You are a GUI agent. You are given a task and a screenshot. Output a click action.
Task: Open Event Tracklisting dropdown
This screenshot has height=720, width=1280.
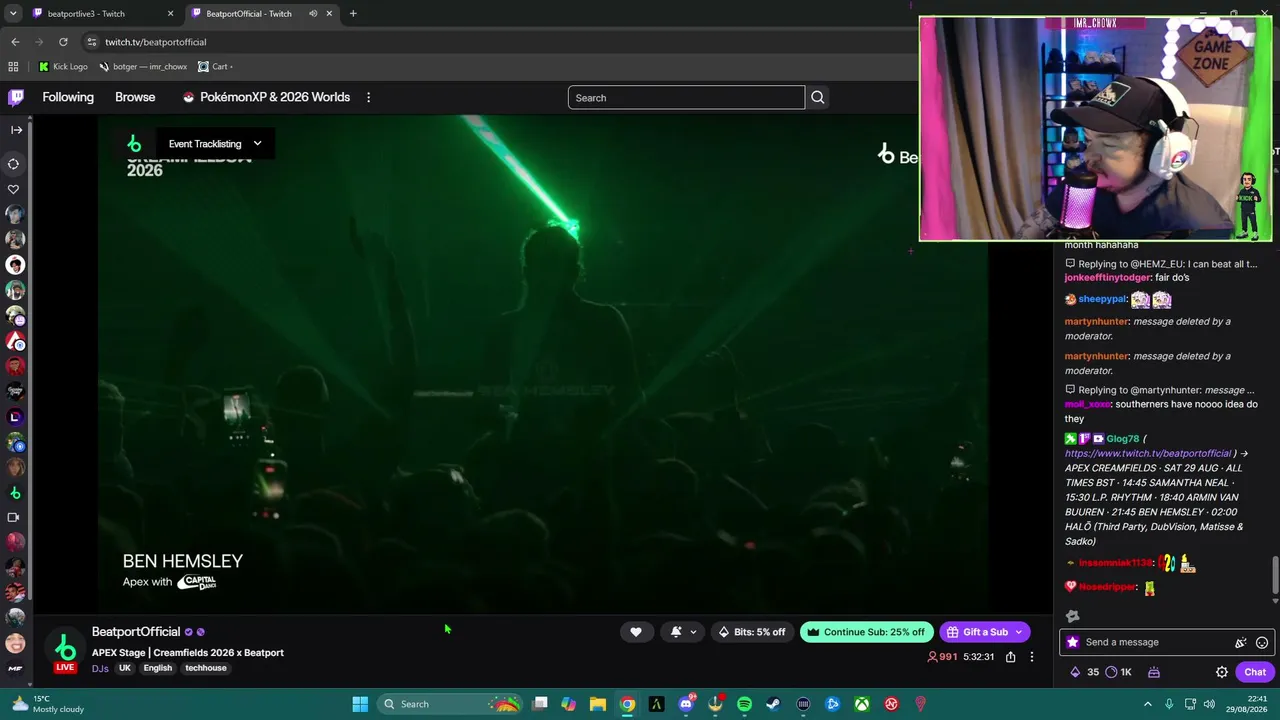(215, 144)
